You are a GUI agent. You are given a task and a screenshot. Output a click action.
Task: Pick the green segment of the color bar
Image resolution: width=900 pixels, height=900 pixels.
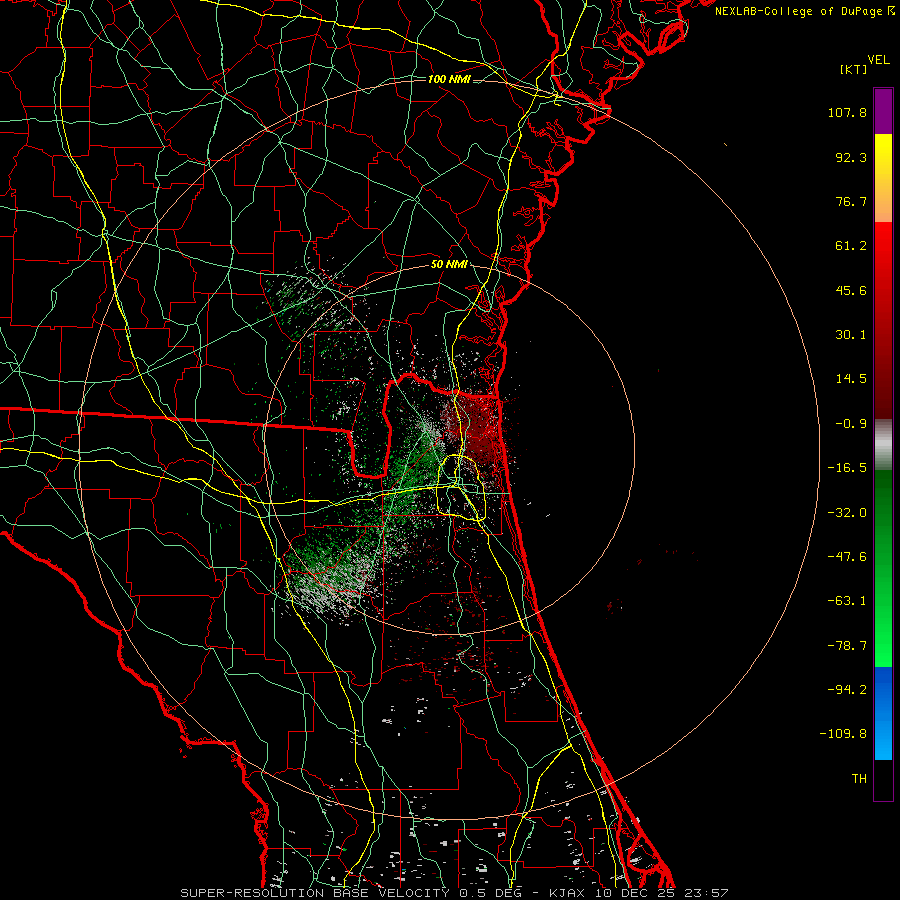[883, 568]
